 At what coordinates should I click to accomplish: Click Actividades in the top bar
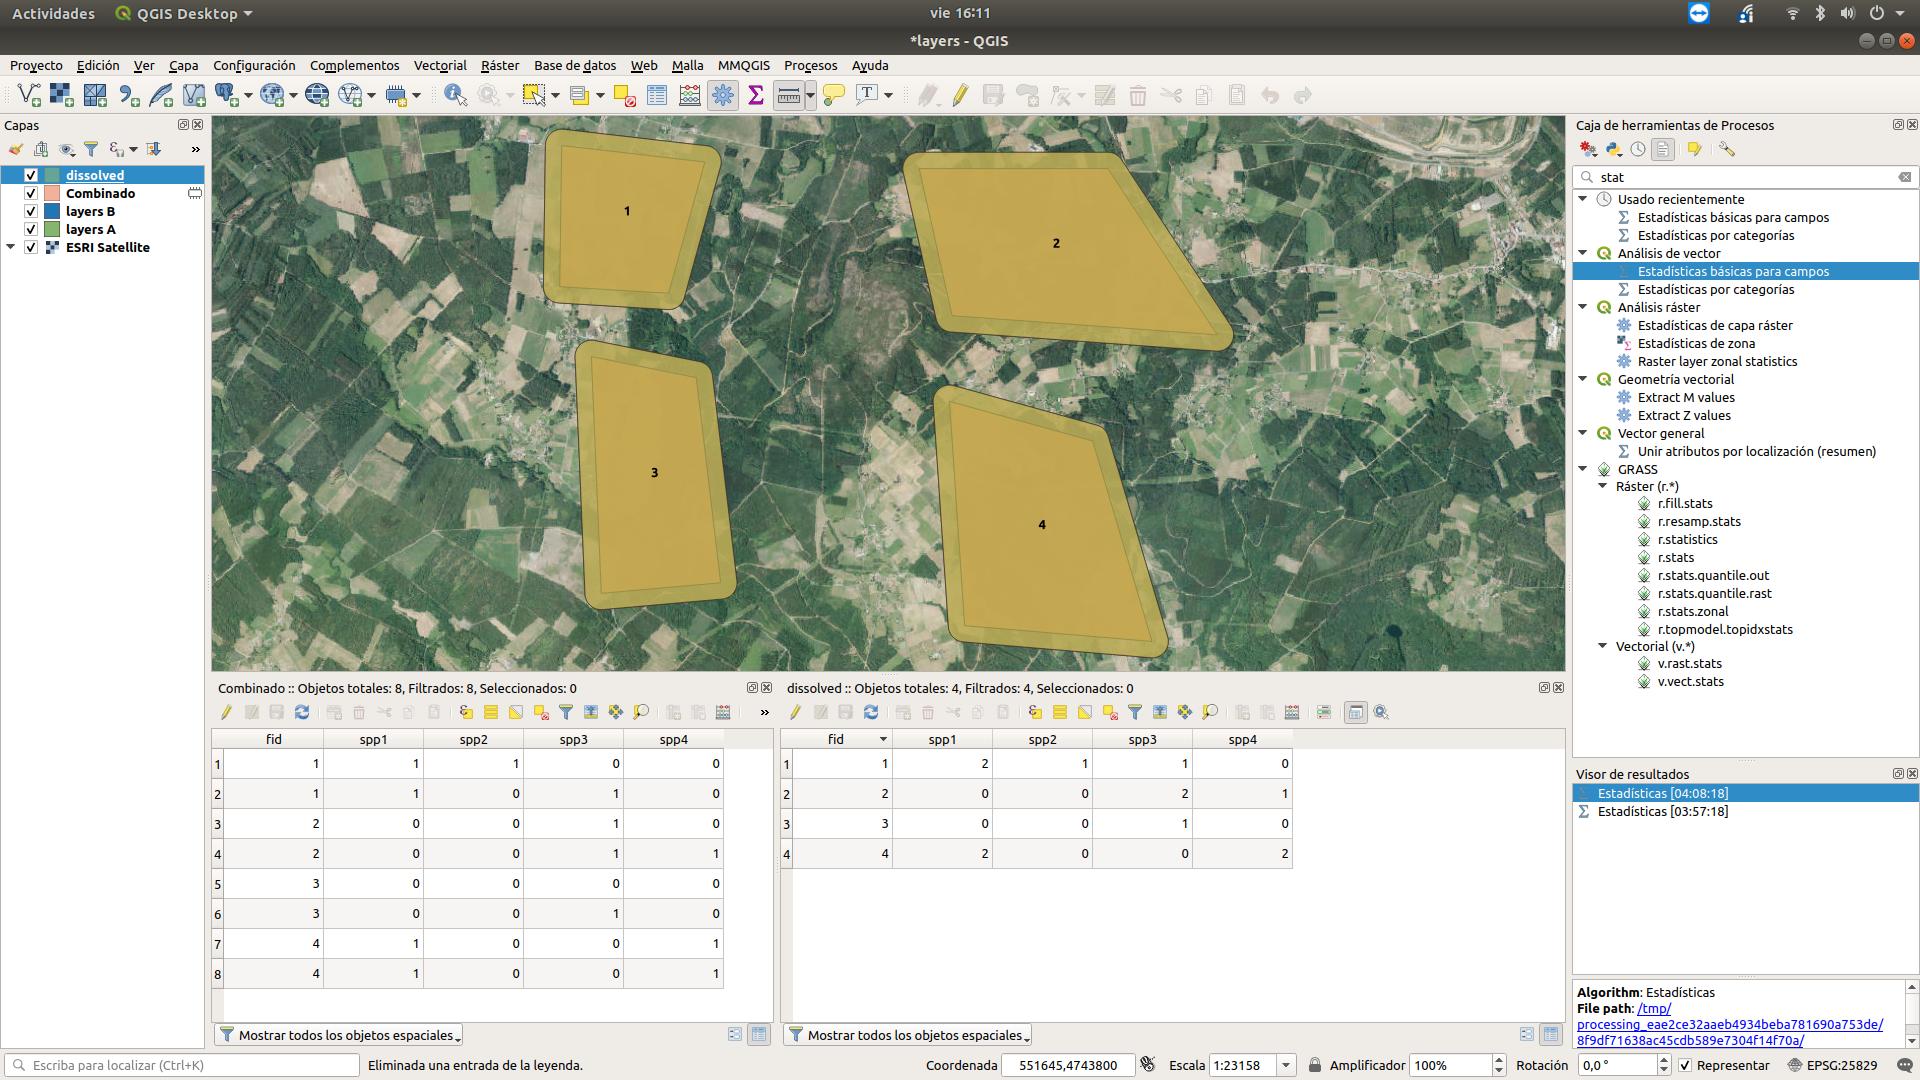pyautogui.click(x=53, y=13)
